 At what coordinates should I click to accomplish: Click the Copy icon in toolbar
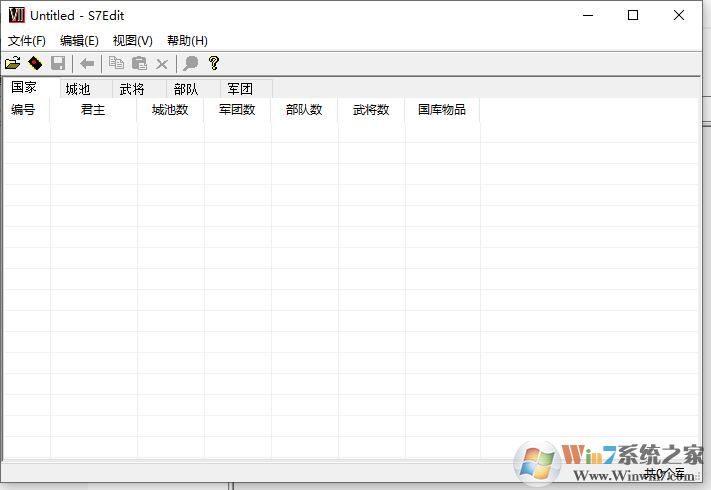tap(116, 63)
